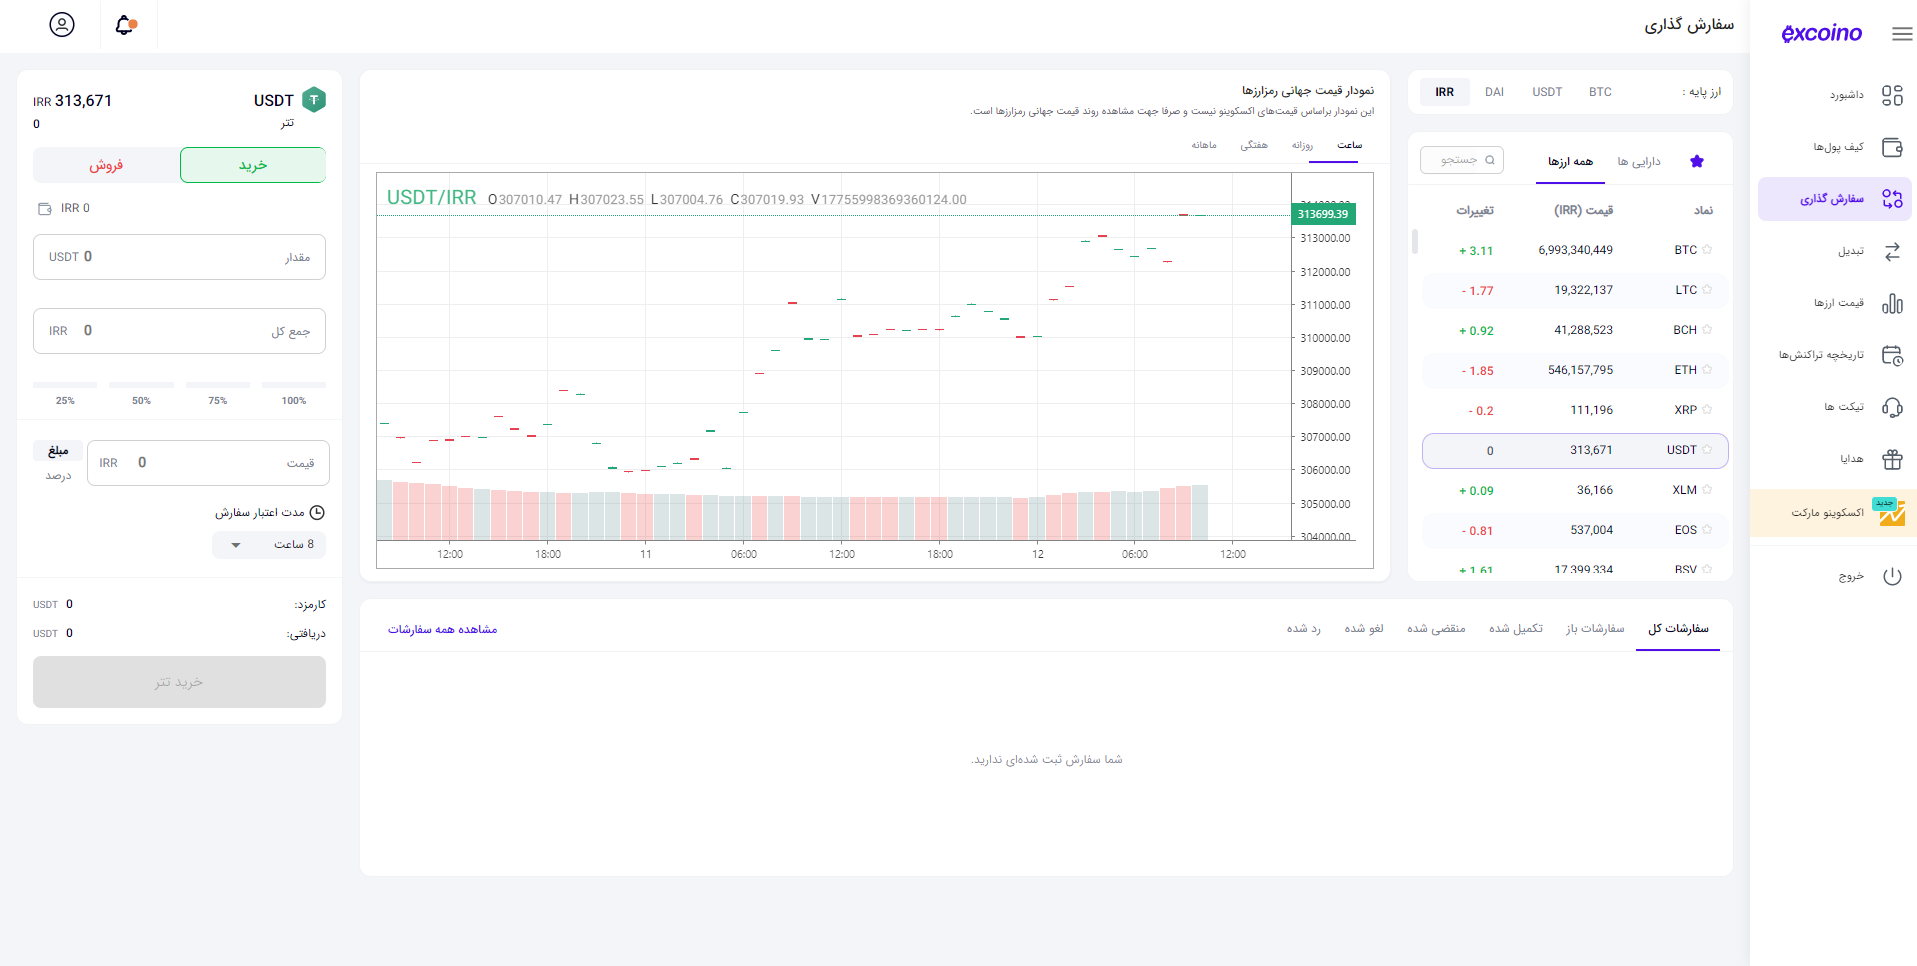Favorite ETH with its star

[x=1707, y=370]
